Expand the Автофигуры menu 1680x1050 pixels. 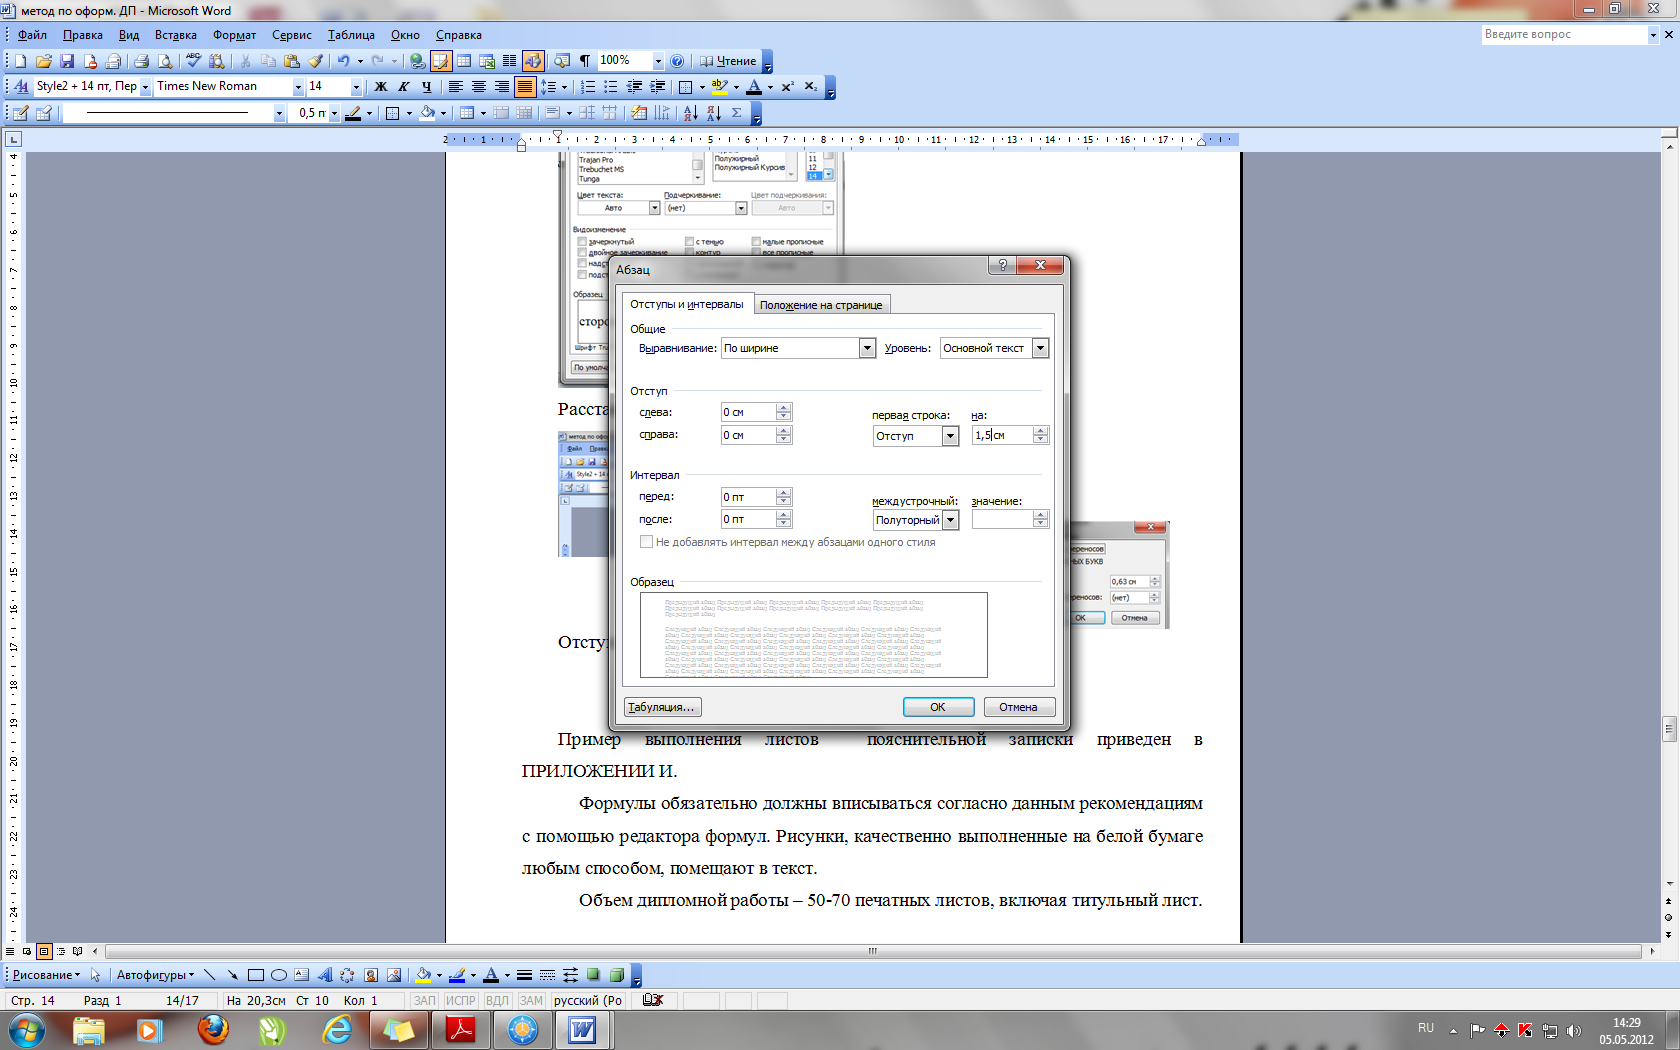pyautogui.click(x=155, y=975)
